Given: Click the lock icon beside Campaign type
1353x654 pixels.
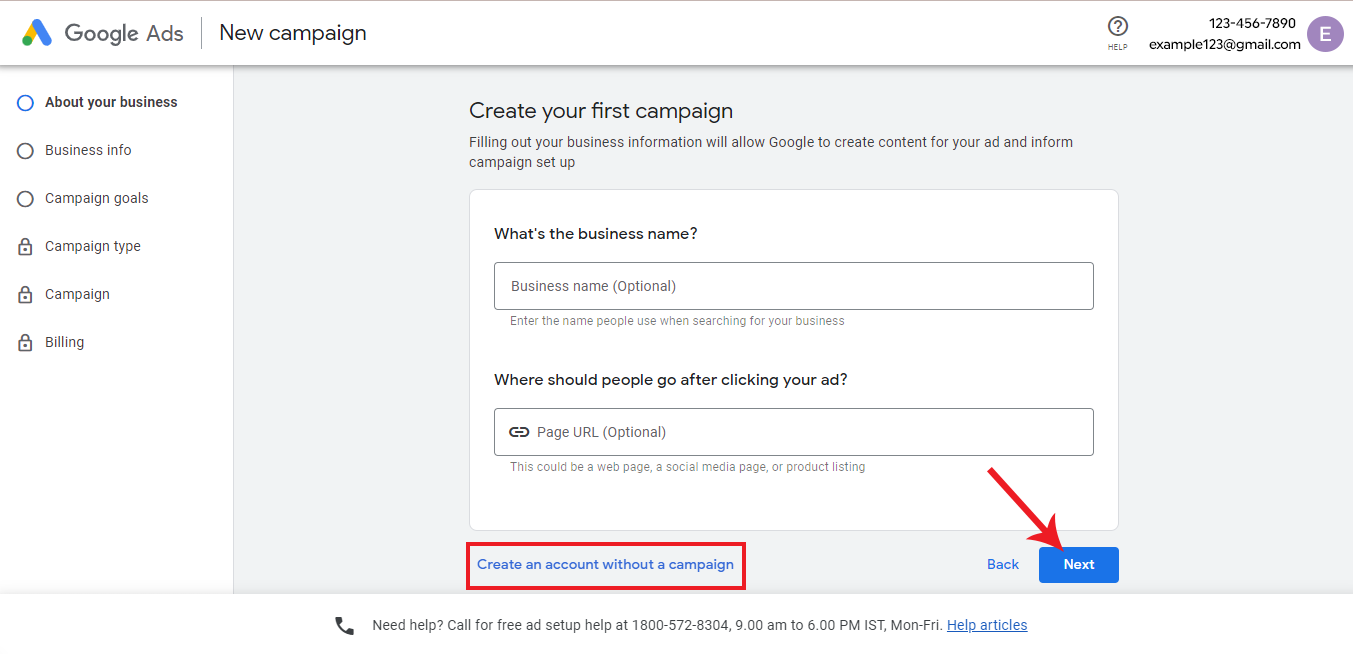Looking at the screenshot, I should pyautogui.click(x=26, y=246).
